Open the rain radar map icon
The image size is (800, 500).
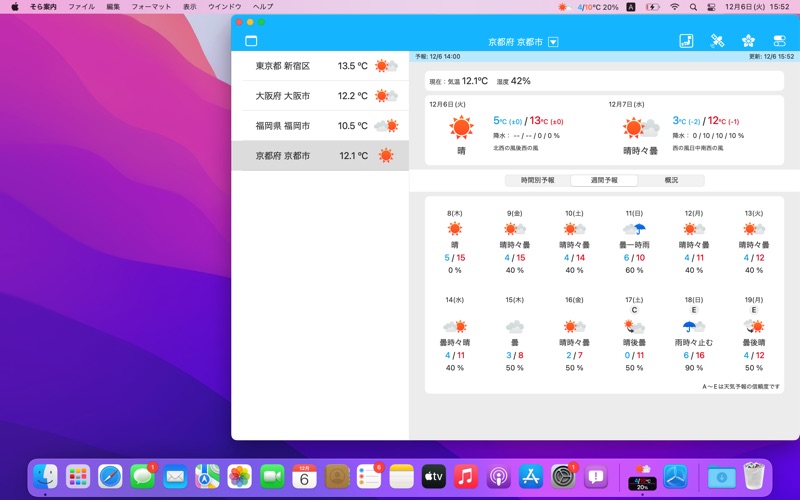click(686, 41)
